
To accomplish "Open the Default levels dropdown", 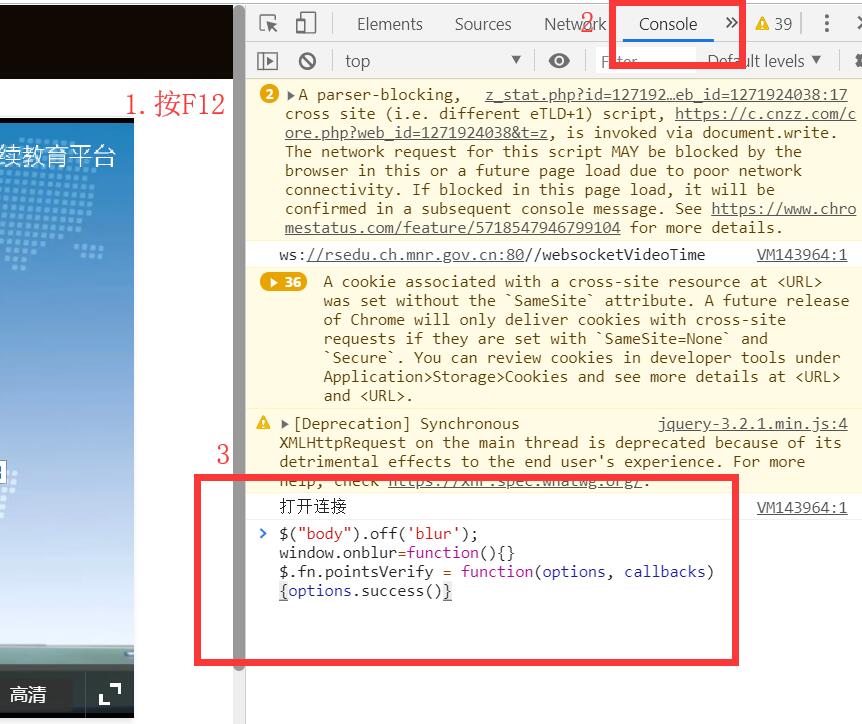I will [764, 60].
